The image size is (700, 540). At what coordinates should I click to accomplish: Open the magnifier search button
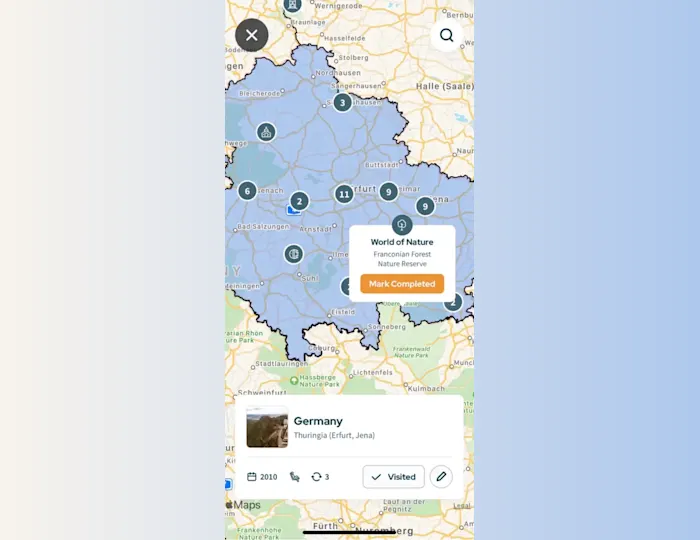coord(446,35)
